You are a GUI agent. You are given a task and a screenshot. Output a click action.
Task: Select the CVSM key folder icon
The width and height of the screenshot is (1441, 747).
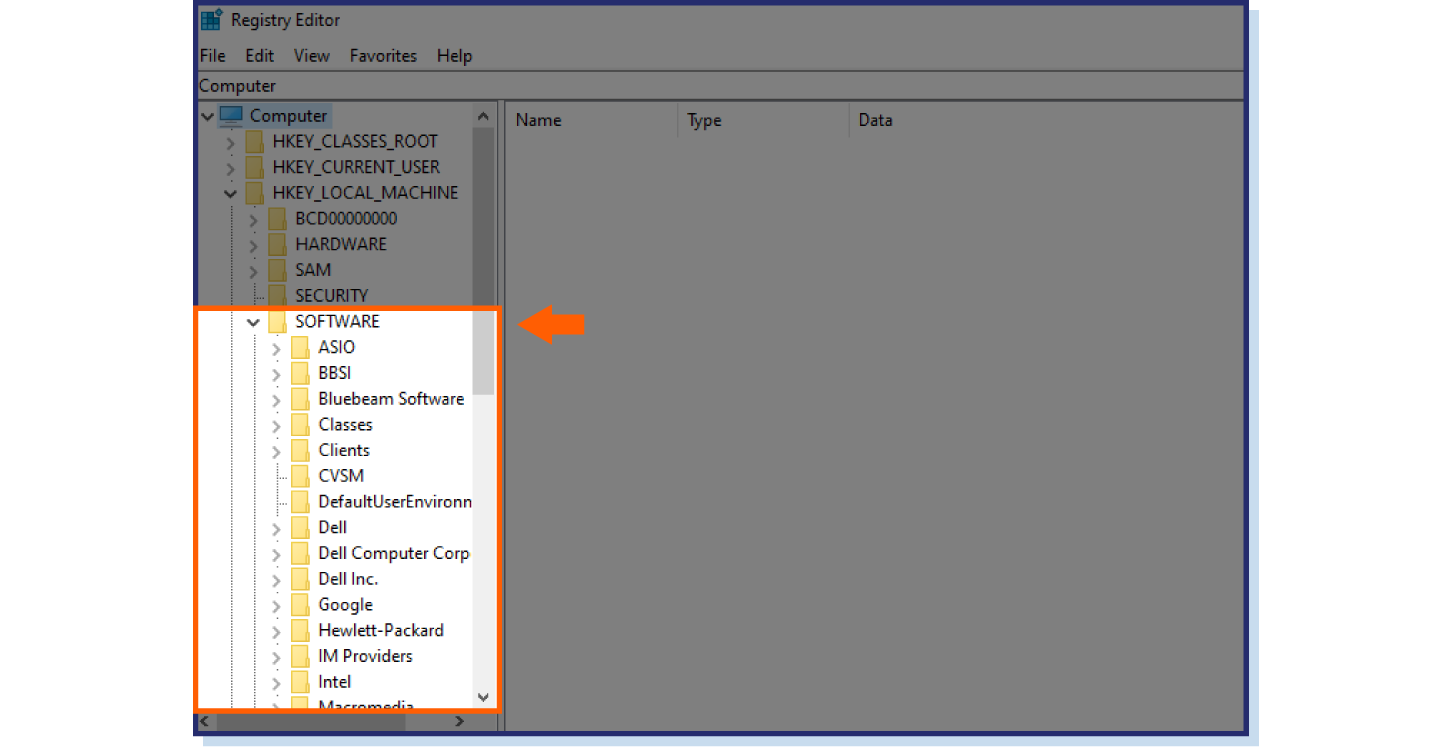[300, 476]
